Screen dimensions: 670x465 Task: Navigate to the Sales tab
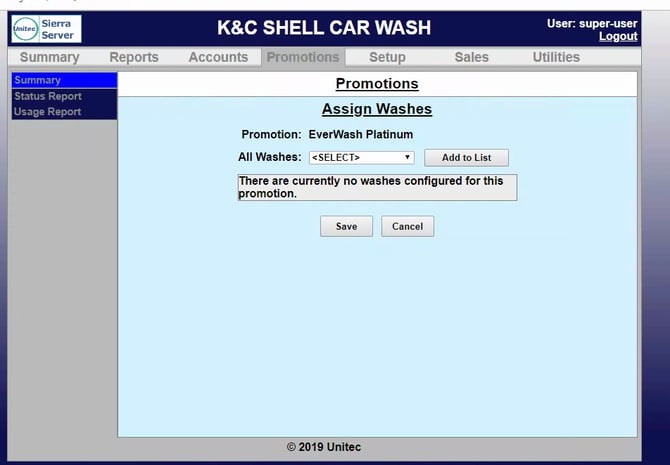pos(471,57)
